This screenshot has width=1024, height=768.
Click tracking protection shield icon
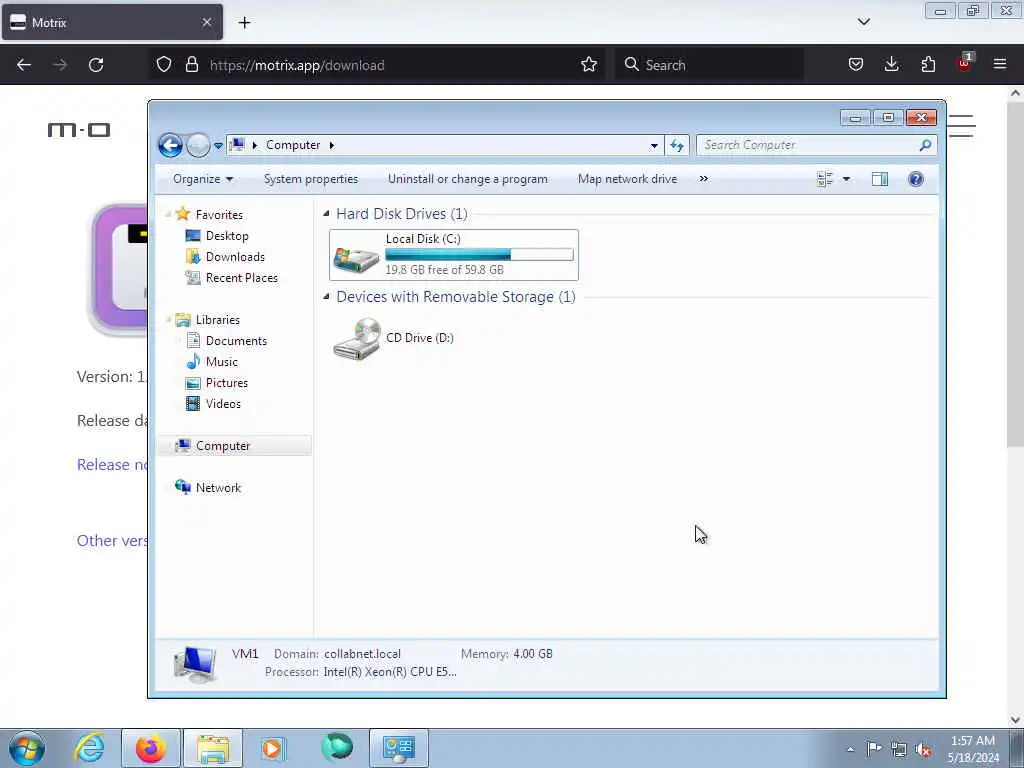pyautogui.click(x=164, y=65)
